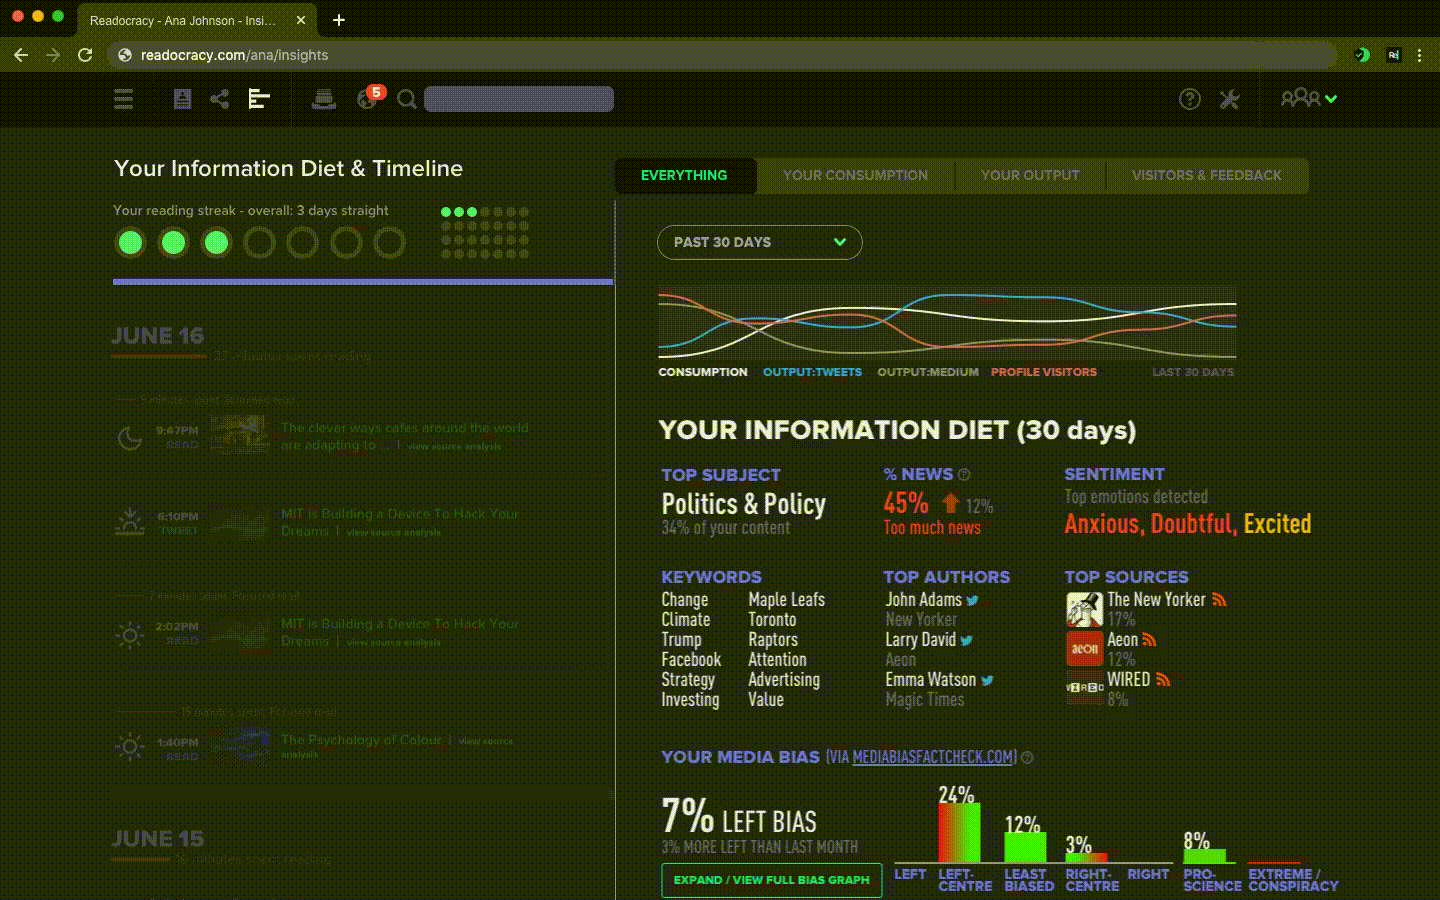Click Twitter icon next to Larry David
This screenshot has width=1440, height=900.
966,641
